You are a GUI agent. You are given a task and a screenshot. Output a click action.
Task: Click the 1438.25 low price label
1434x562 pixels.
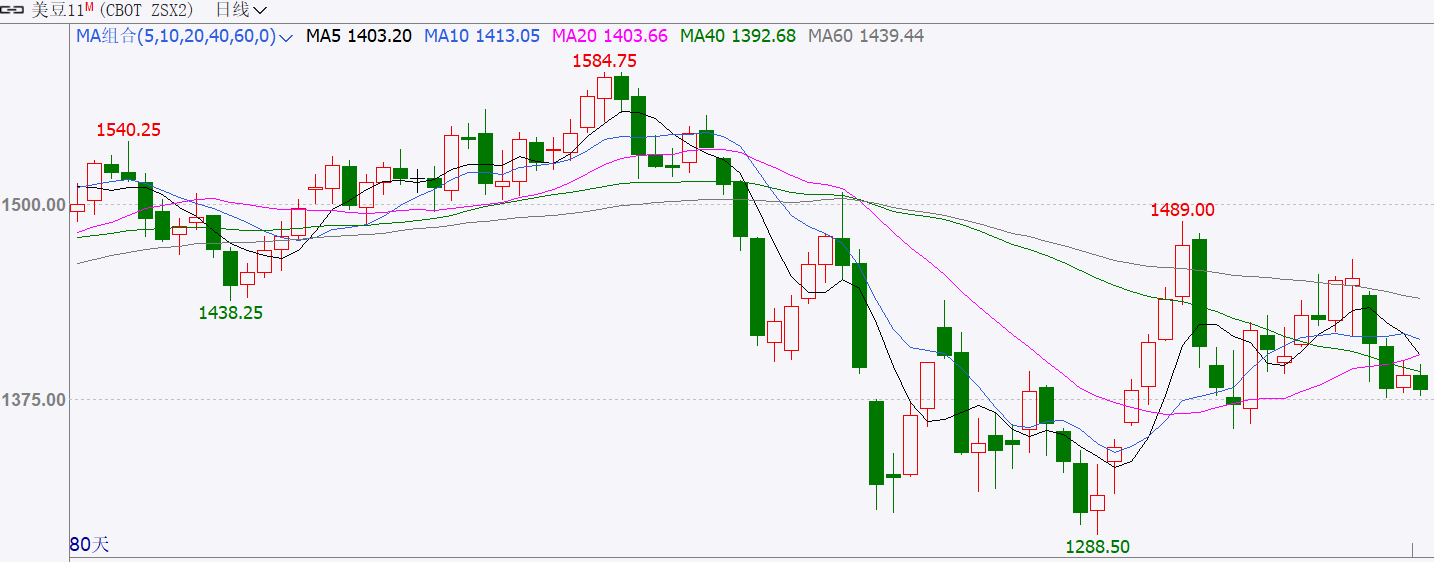click(x=230, y=312)
